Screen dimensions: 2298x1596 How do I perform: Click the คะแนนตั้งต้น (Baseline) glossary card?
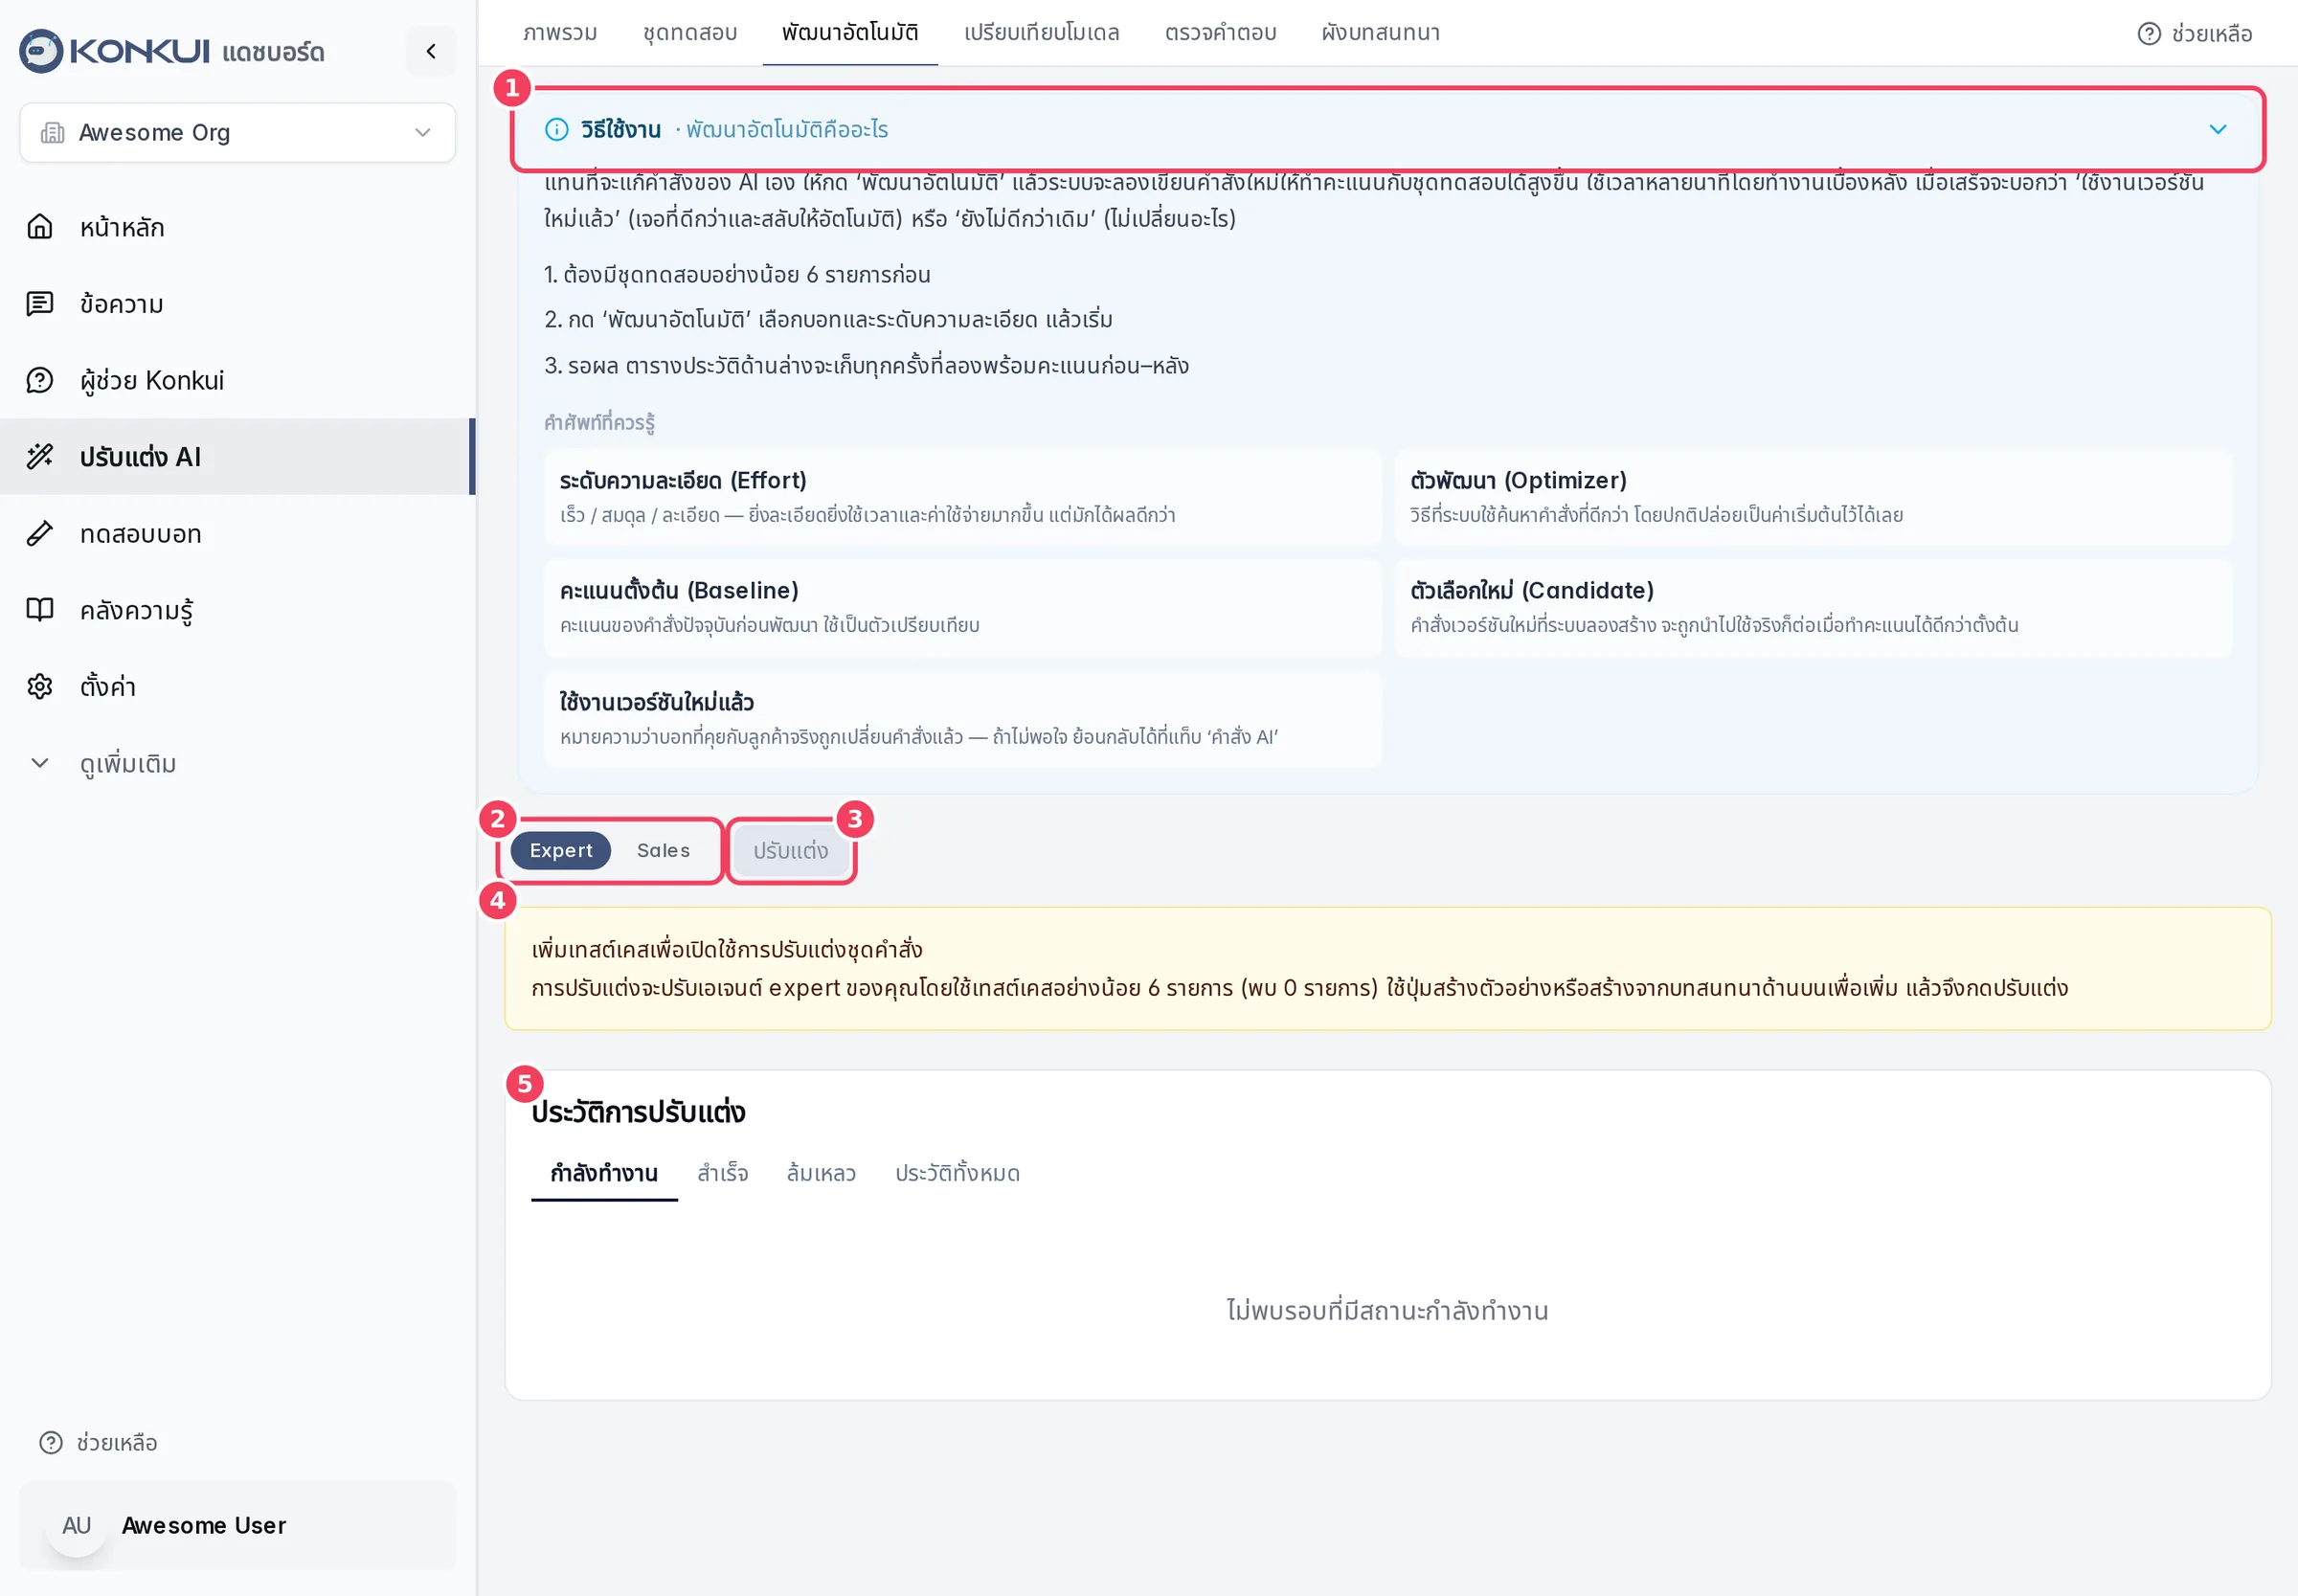pyautogui.click(x=963, y=608)
